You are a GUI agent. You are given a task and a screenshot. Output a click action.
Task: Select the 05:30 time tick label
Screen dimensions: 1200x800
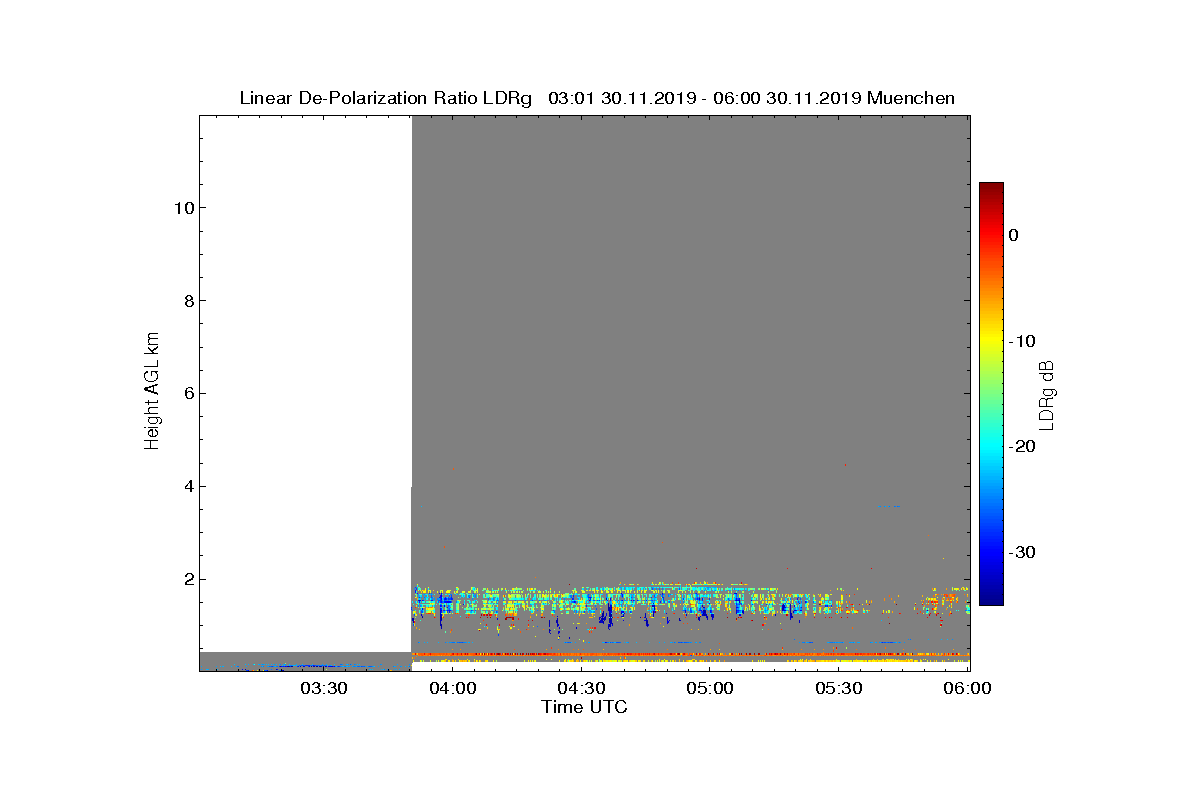click(841, 688)
